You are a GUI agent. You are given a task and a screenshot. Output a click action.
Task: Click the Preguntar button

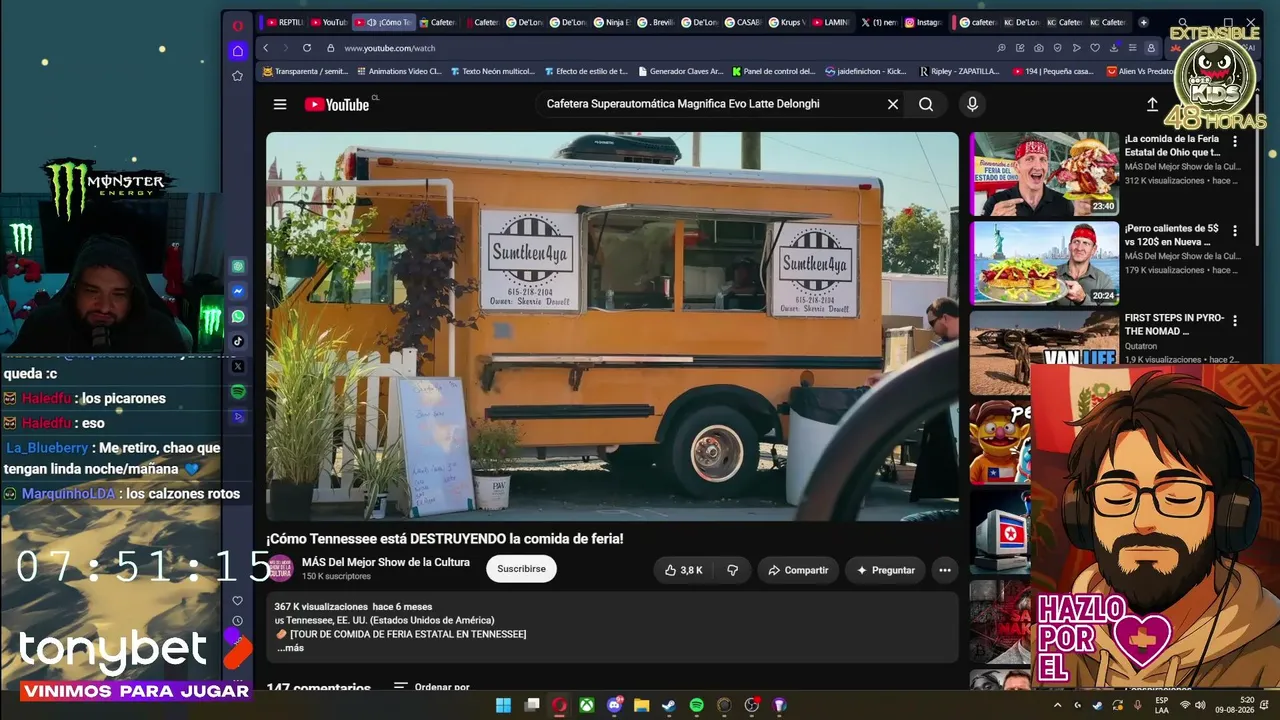pos(885,570)
